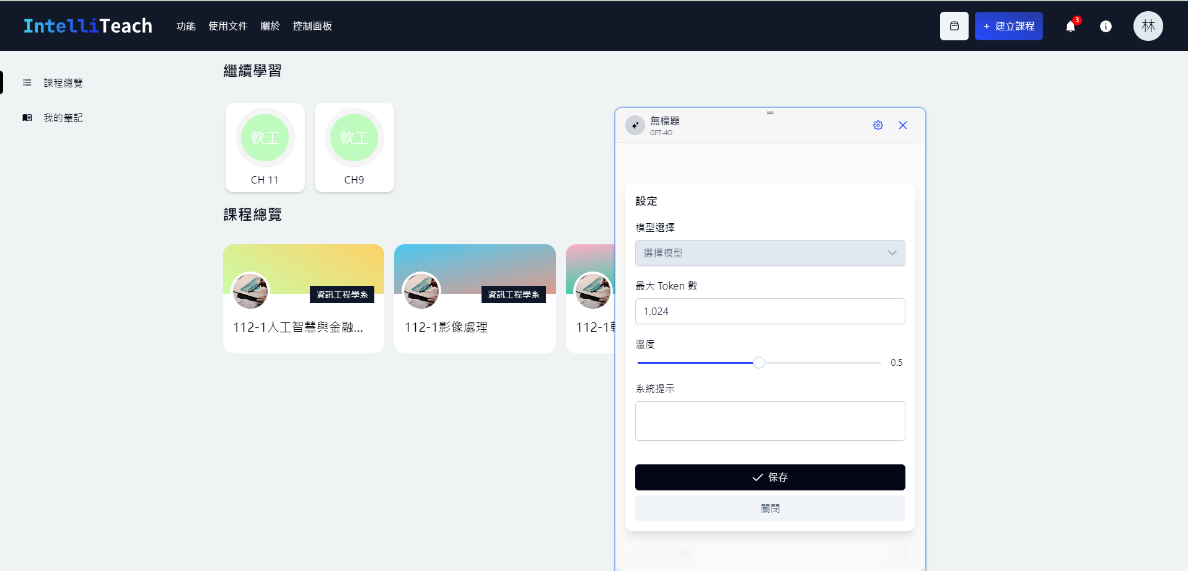Click the 系統提示 text area
1188x571 pixels.
click(770, 421)
